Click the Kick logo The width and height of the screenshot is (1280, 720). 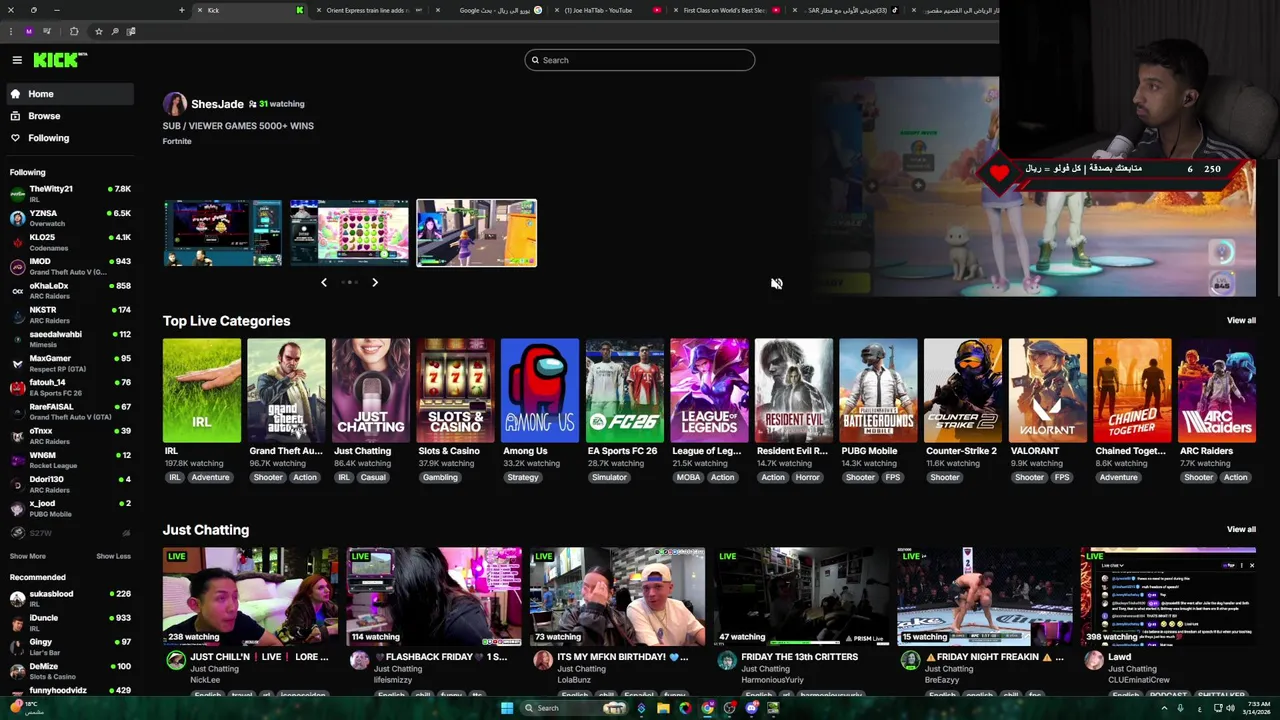coord(60,60)
